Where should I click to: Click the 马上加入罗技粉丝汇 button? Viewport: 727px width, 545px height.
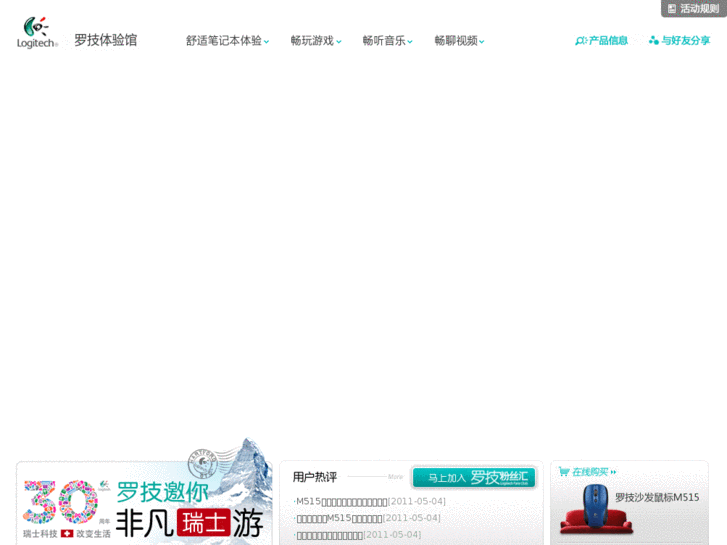[474, 477]
